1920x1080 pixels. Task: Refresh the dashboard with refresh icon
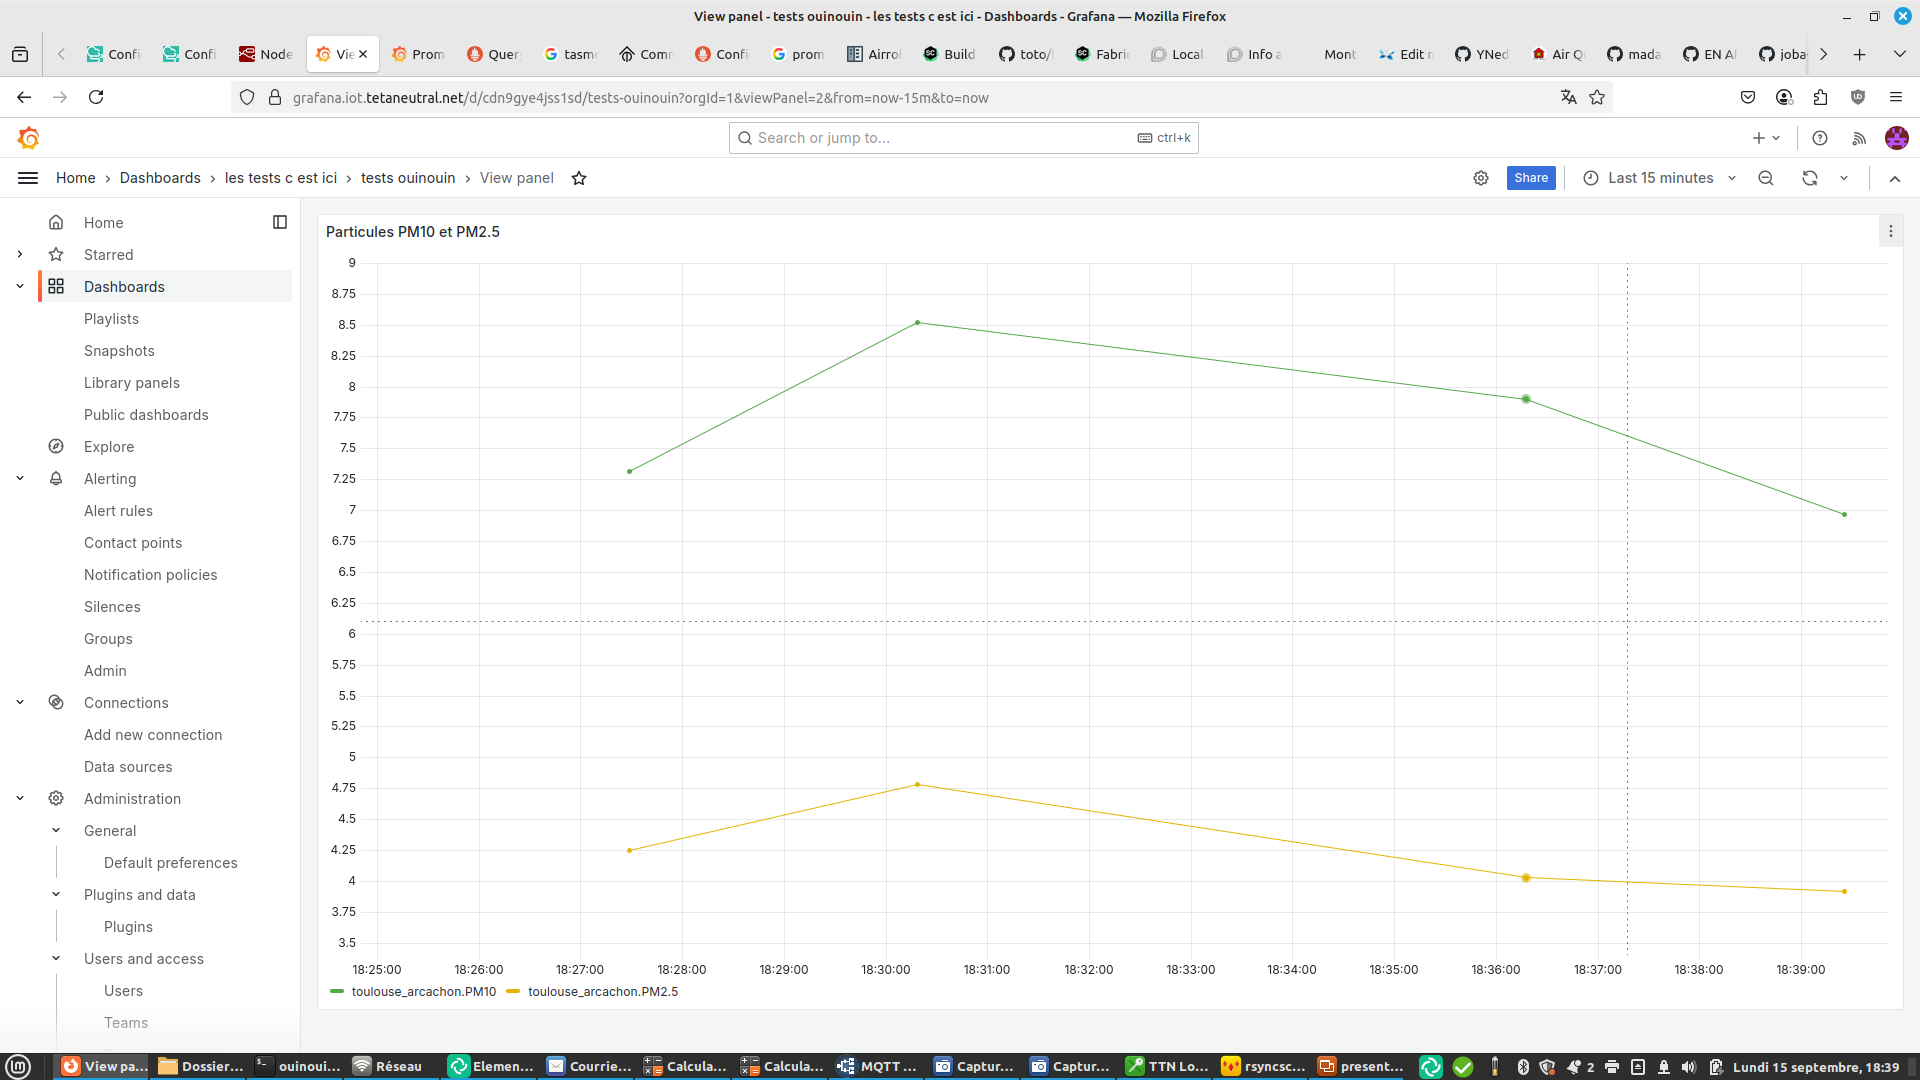1810,178
